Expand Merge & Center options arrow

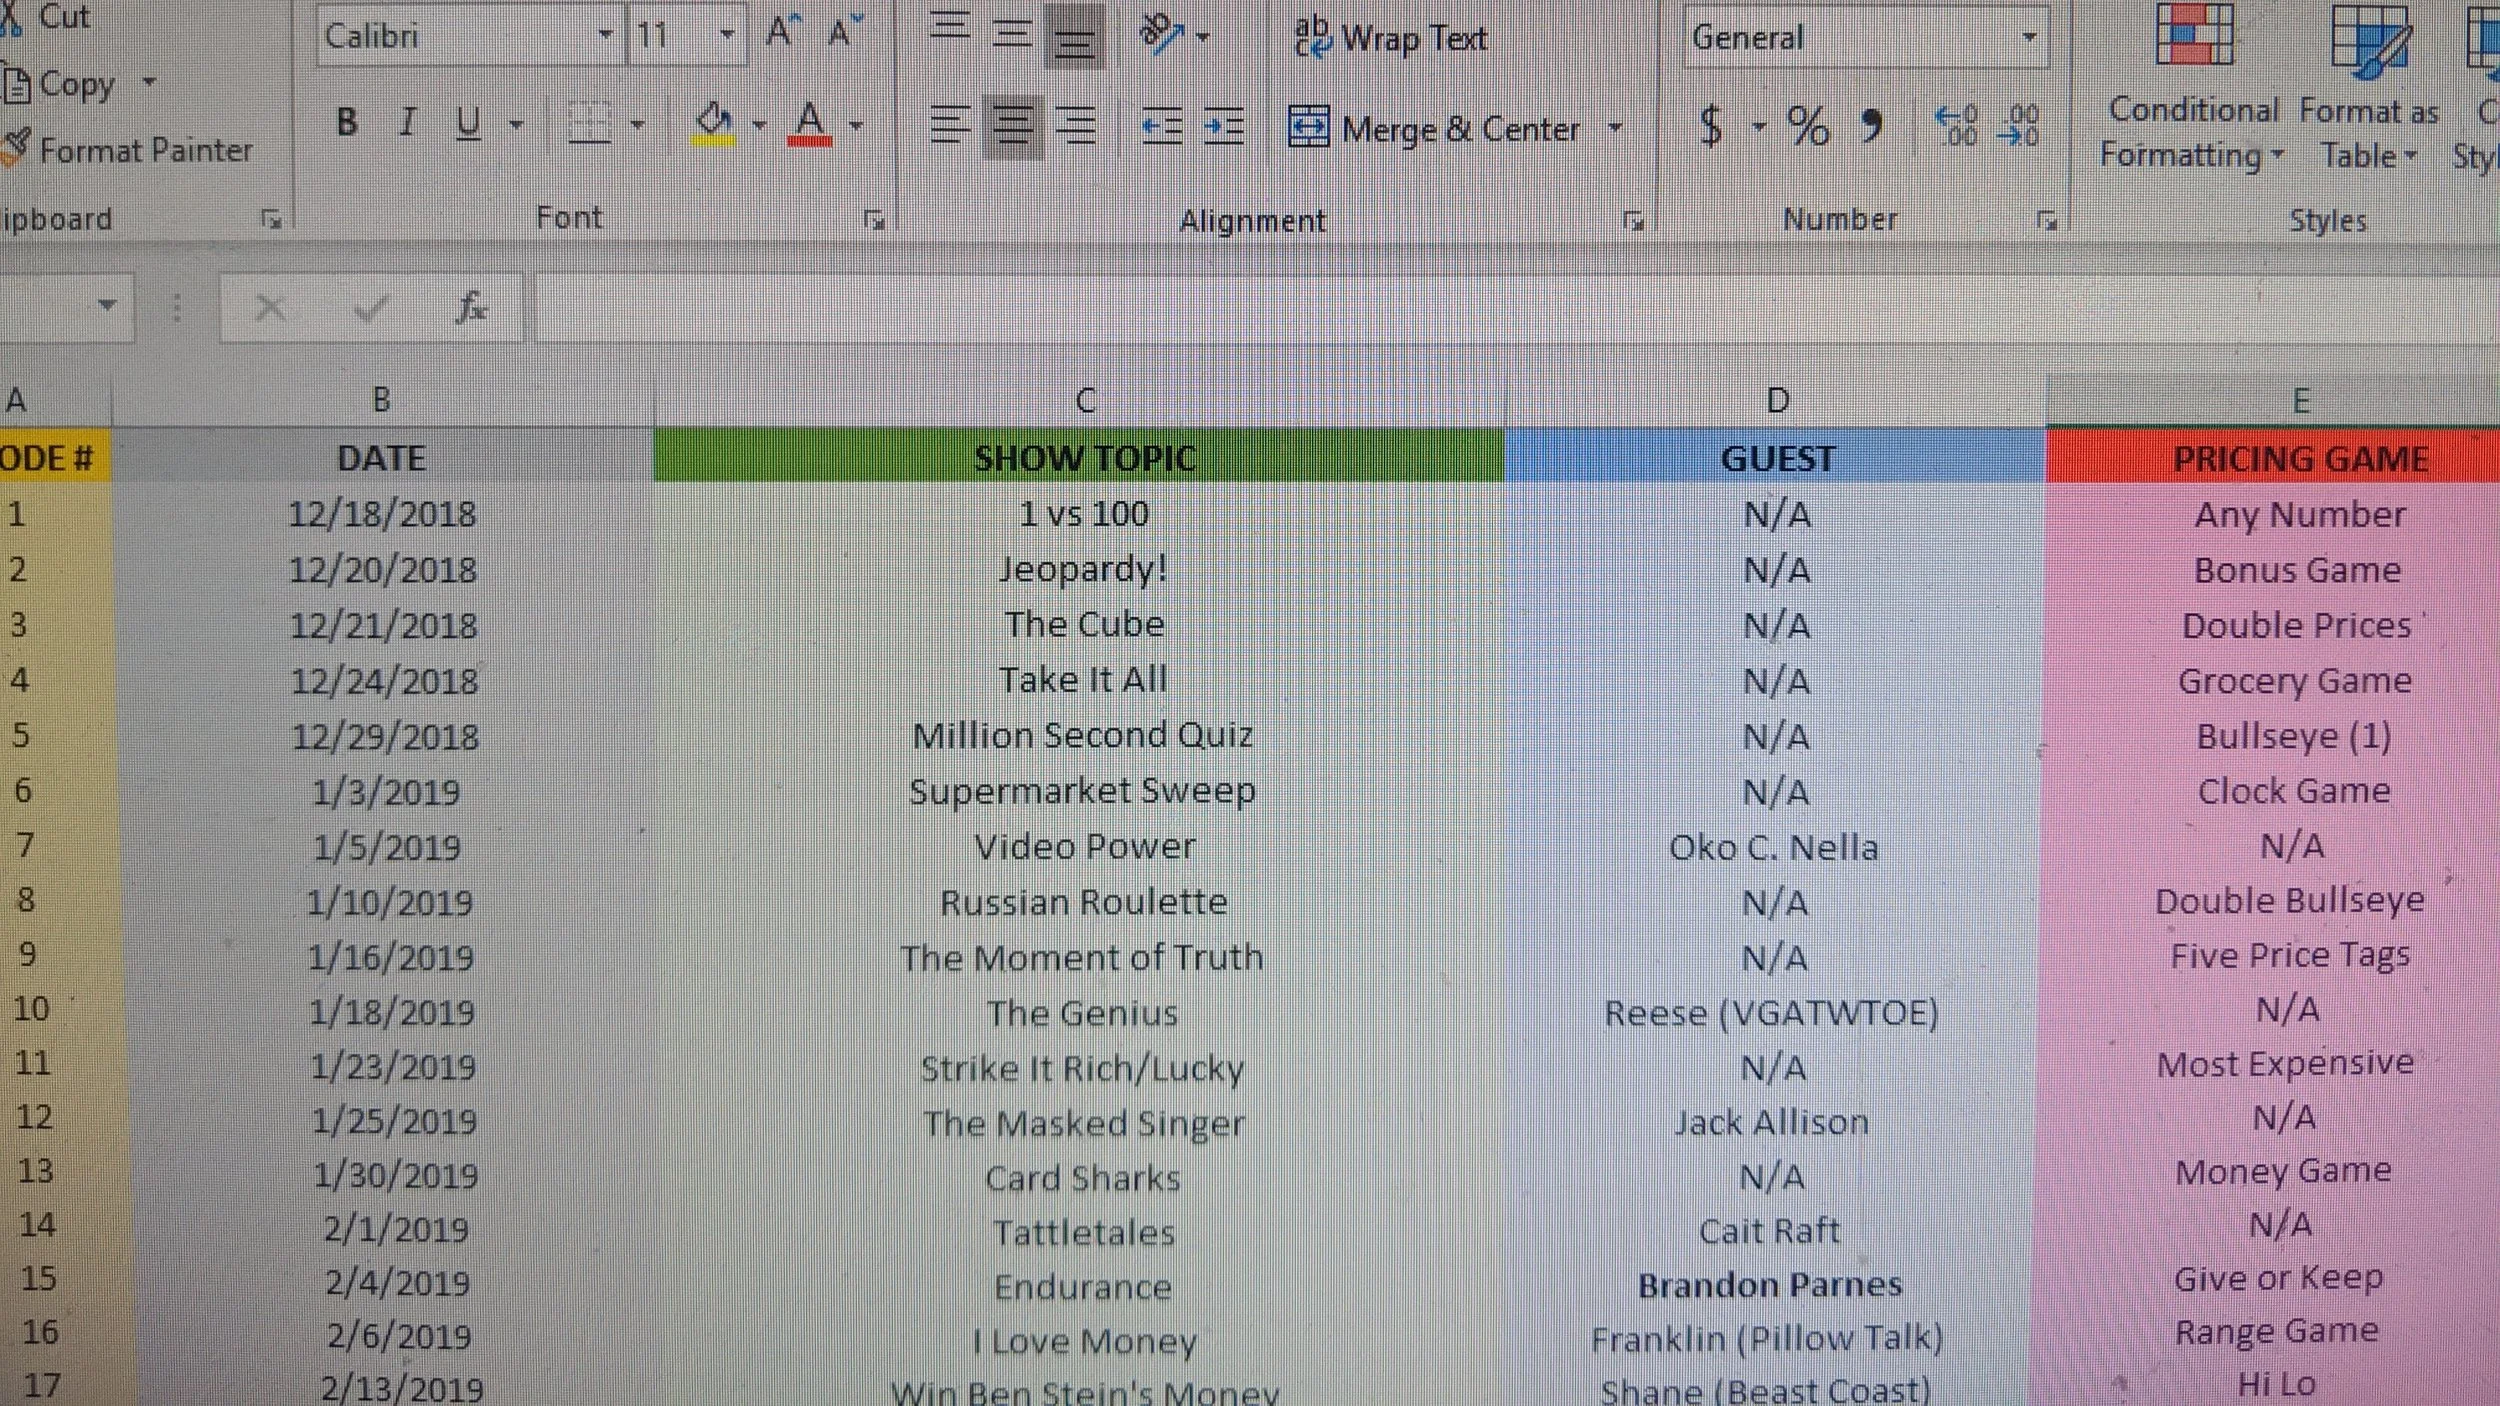1614,128
